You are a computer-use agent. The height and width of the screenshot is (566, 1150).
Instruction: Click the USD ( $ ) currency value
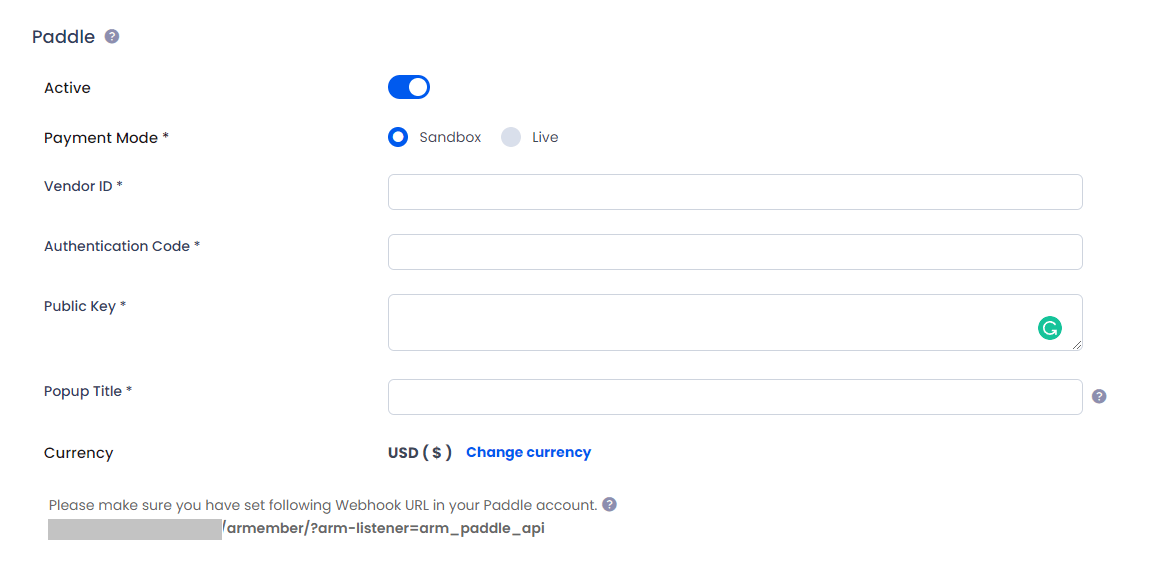[x=420, y=452]
